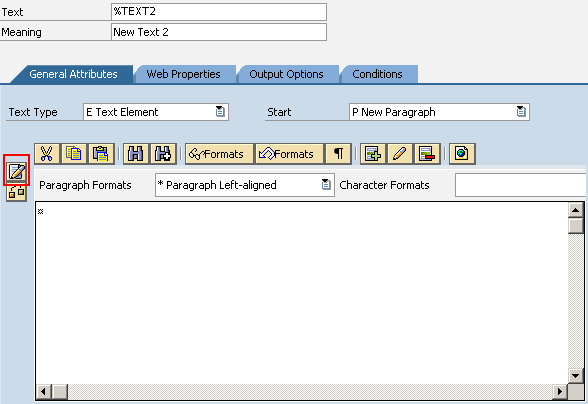Open the Web Properties tab
Viewport: 588px width, 404px height.
(183, 74)
